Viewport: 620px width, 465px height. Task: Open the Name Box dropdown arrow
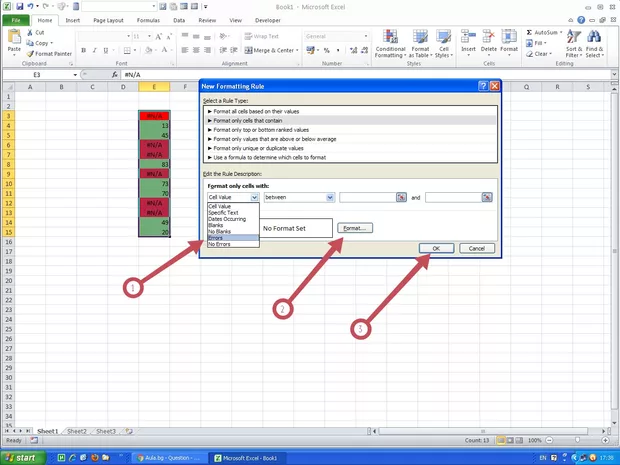[75, 75]
